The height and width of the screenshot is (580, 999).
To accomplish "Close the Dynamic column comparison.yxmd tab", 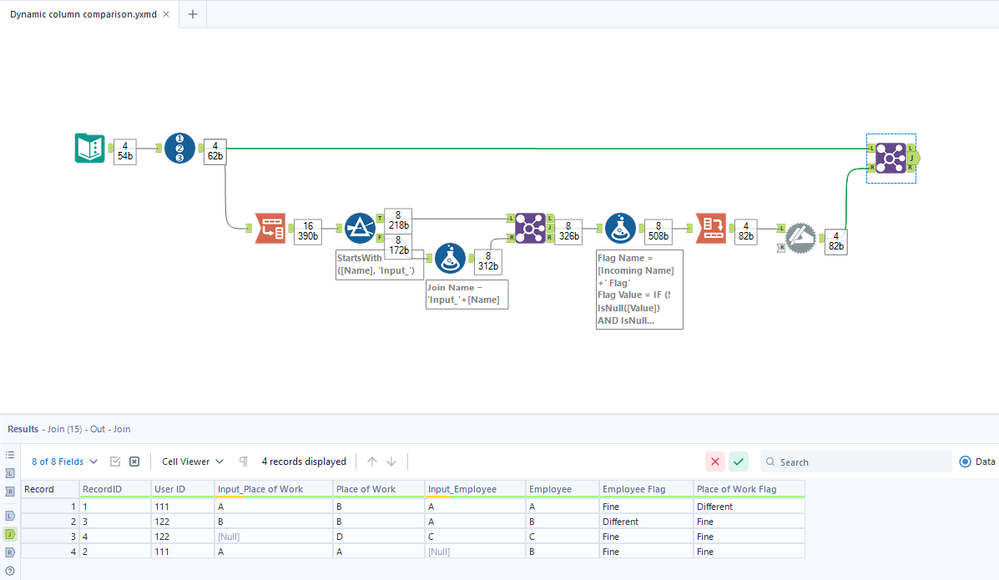I will 166,14.
